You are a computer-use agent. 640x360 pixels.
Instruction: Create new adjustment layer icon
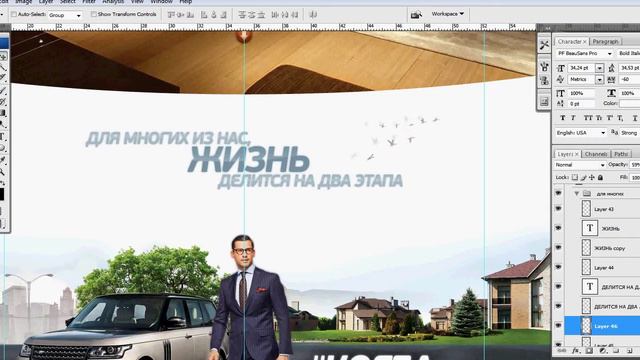603,351
